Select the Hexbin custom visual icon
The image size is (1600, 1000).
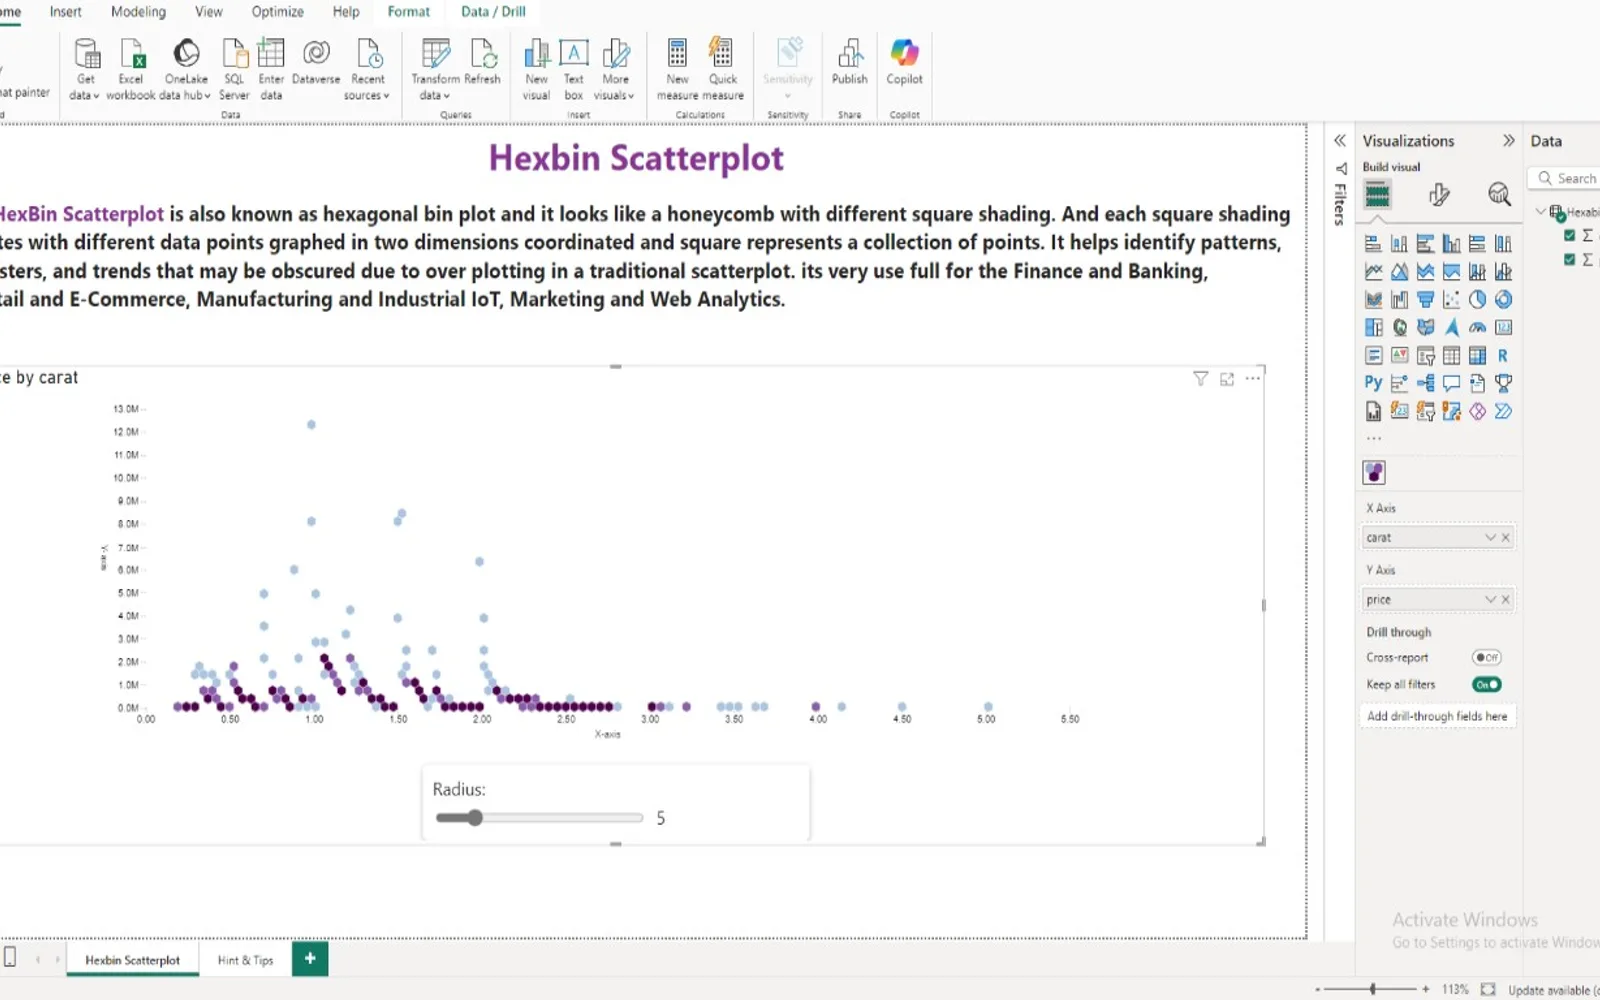click(1374, 472)
